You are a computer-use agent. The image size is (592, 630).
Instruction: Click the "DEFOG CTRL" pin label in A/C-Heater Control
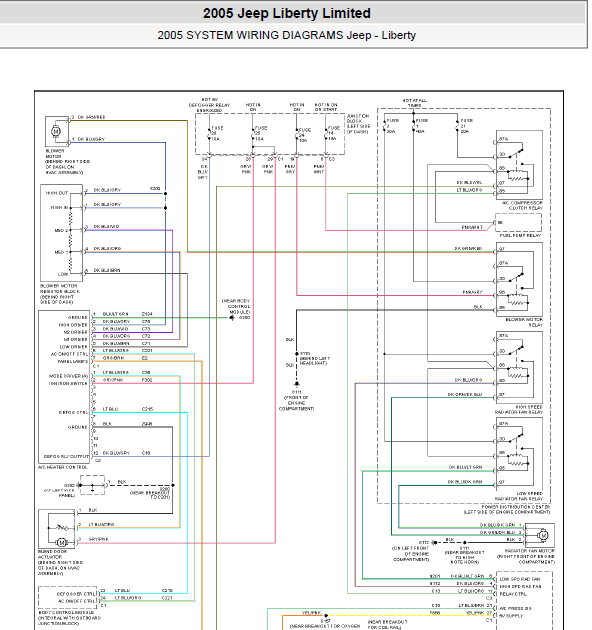point(73,413)
